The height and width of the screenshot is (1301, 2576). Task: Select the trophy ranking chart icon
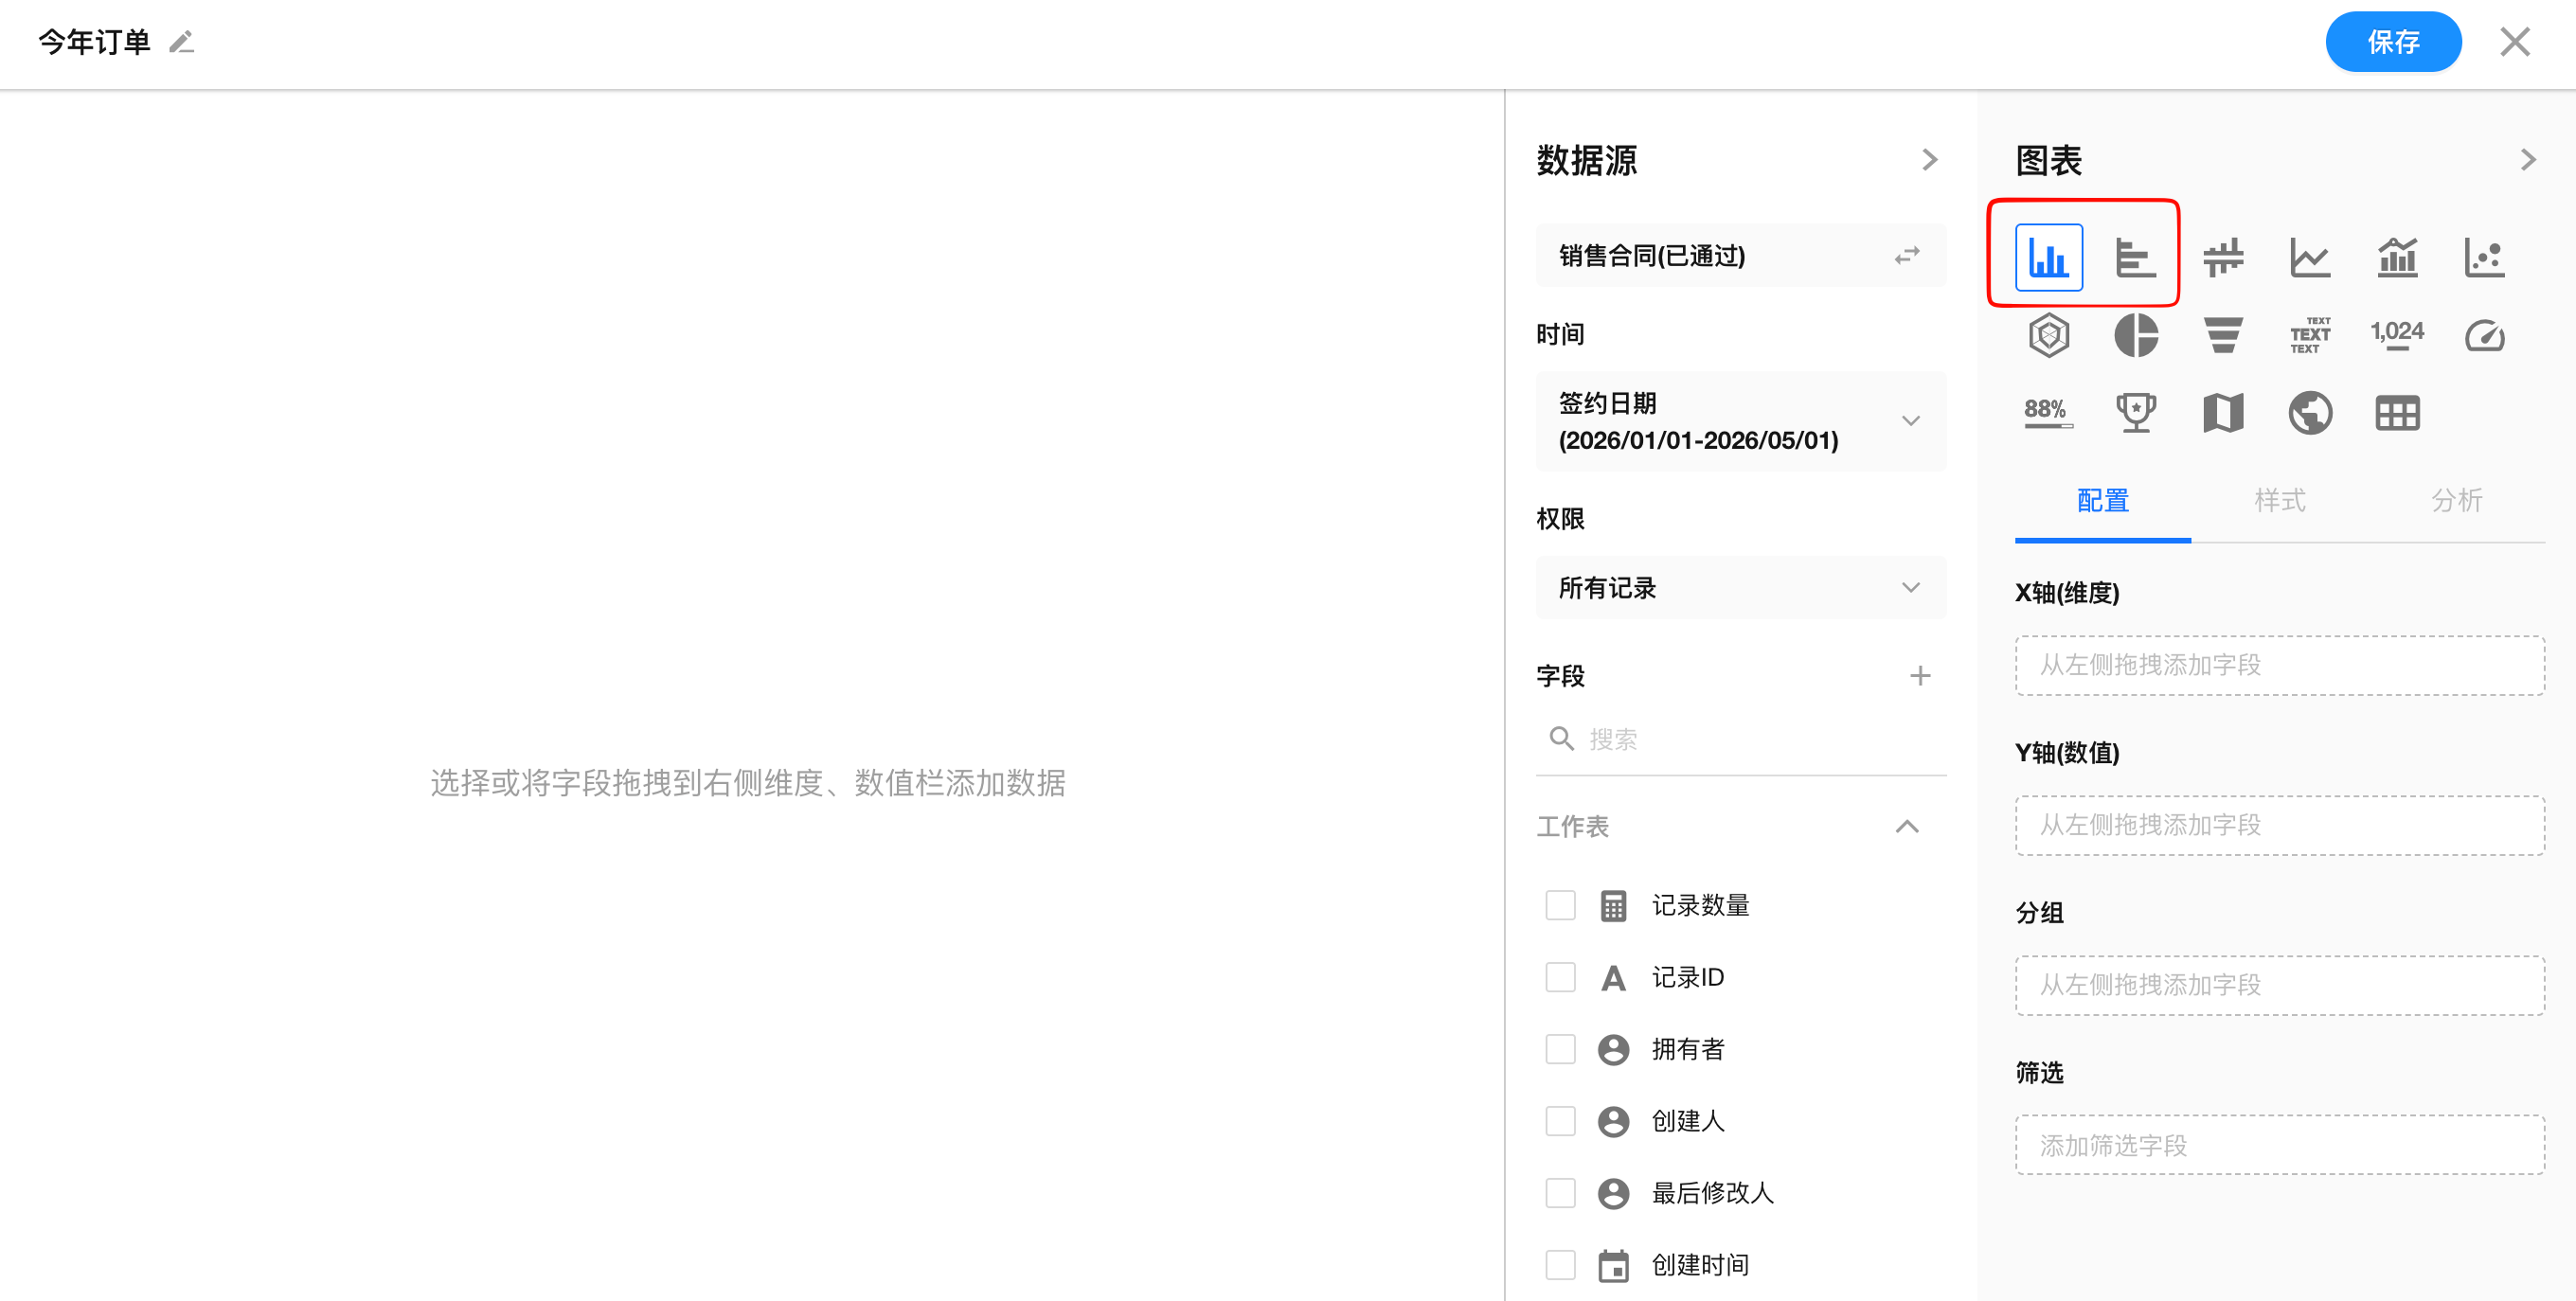tap(2135, 412)
